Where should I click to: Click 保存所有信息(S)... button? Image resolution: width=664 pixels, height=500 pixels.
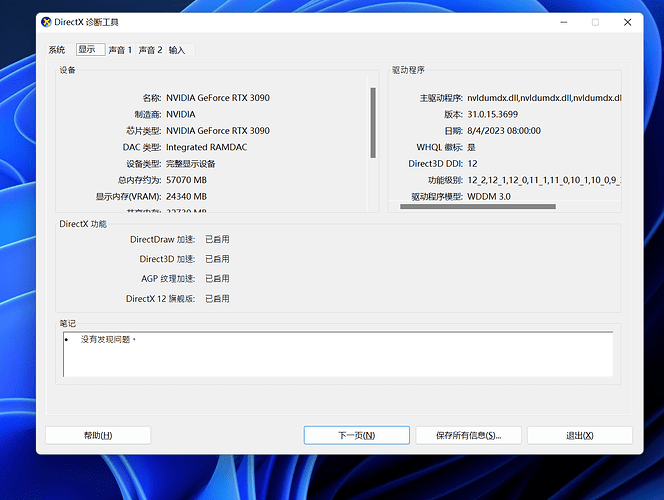468,435
